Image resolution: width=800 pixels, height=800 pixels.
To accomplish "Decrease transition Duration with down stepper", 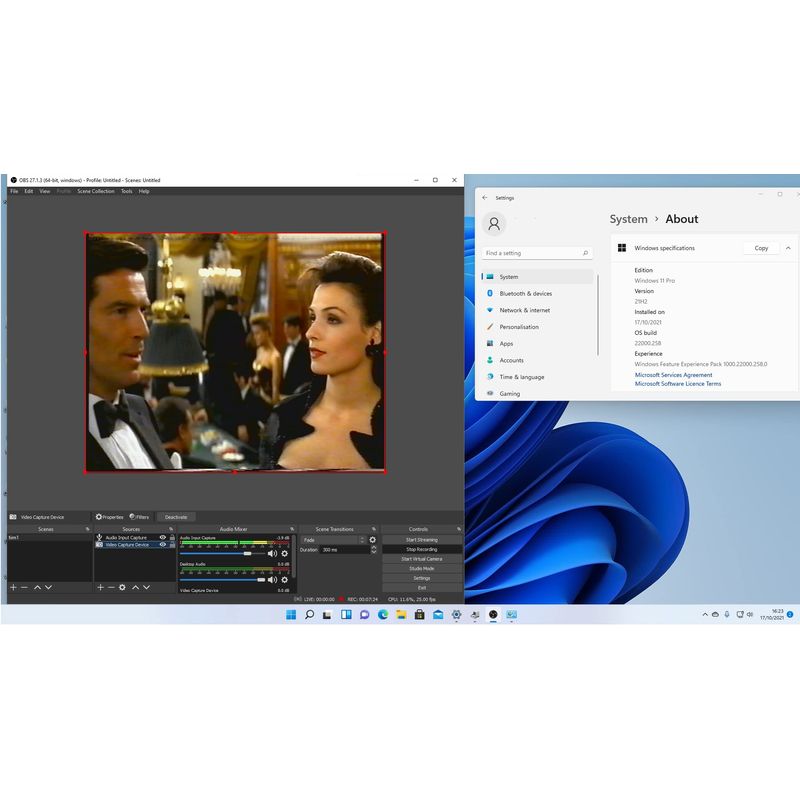I will click(x=373, y=552).
